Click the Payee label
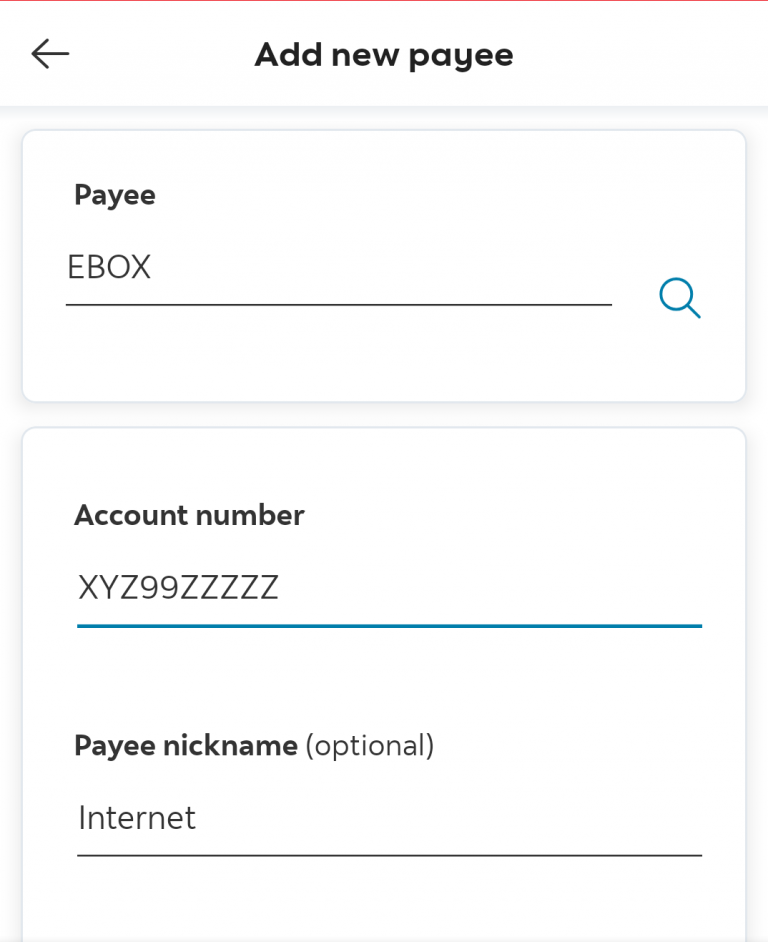Viewport: 768px width, 942px height. [114, 195]
